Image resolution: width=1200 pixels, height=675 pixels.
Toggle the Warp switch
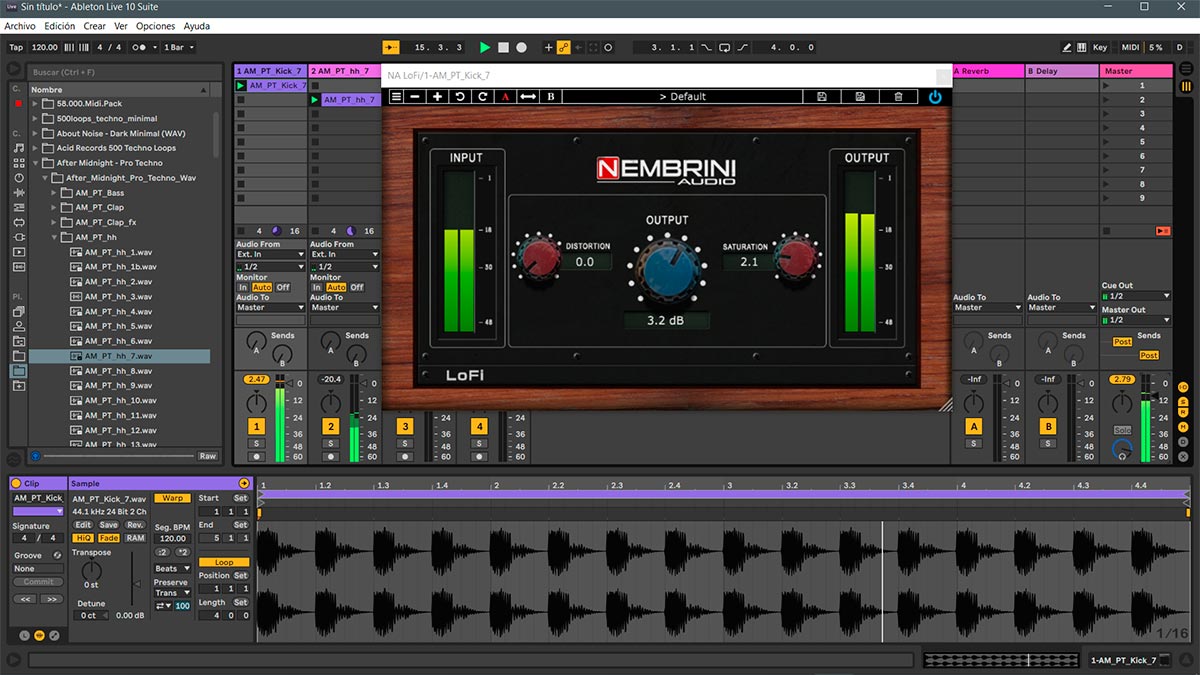click(171, 498)
